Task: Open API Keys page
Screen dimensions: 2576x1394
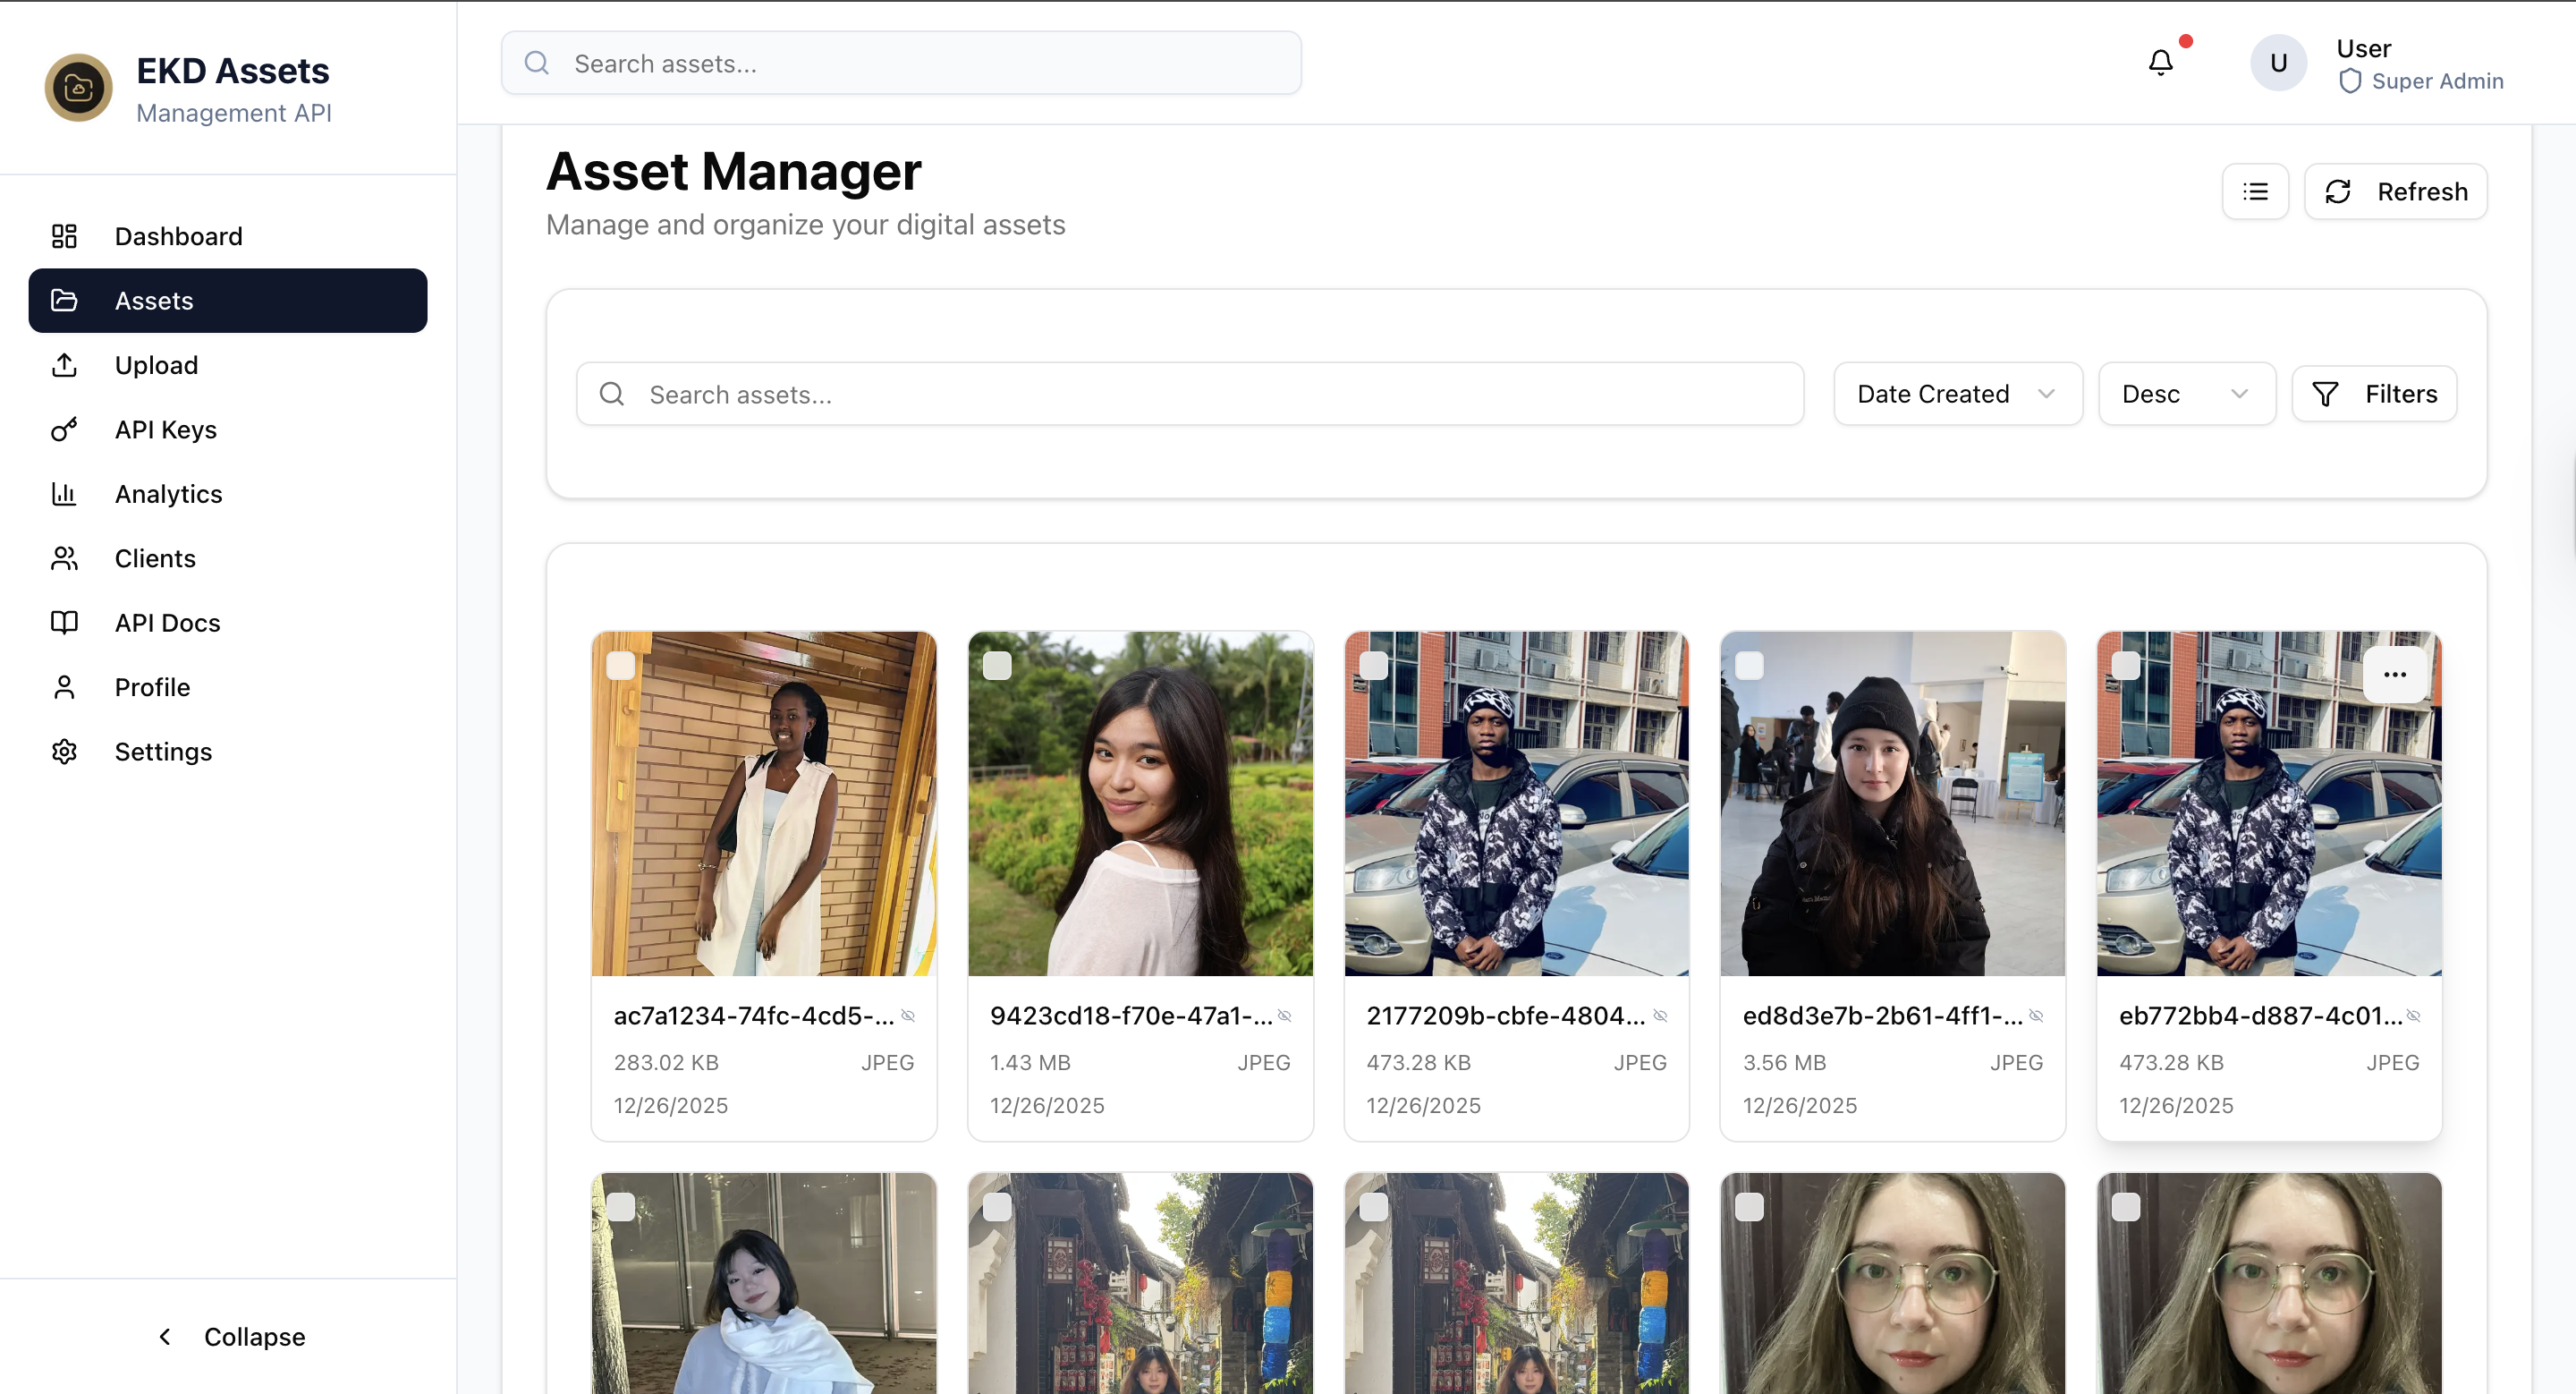Action: point(228,430)
